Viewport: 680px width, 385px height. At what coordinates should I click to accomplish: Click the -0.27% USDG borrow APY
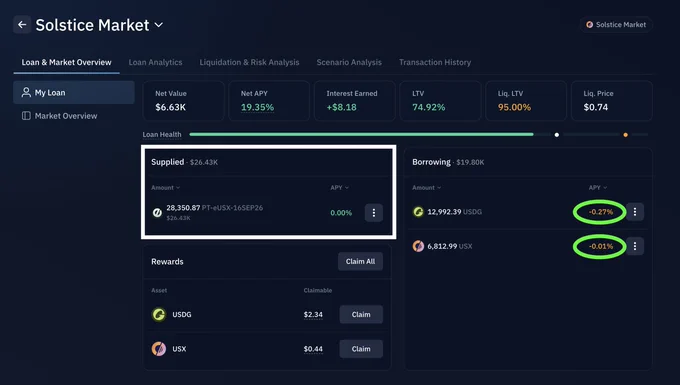(601, 212)
